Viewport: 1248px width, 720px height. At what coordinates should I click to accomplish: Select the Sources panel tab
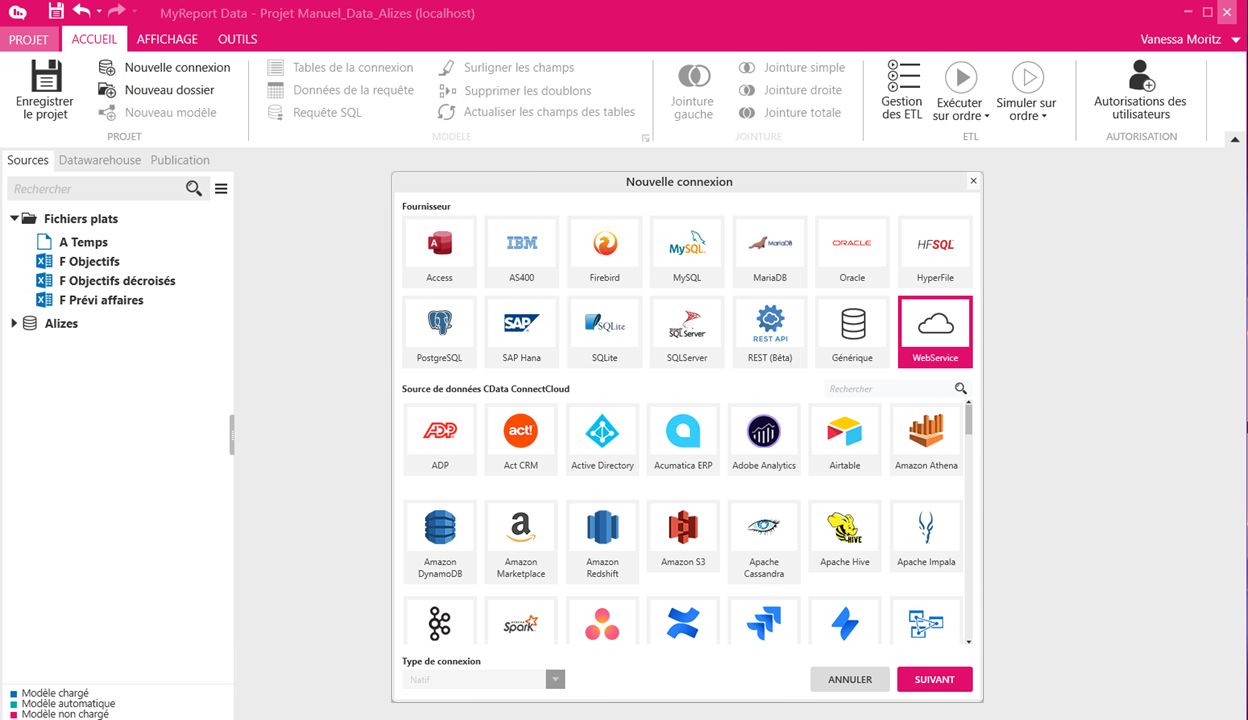[x=28, y=160]
